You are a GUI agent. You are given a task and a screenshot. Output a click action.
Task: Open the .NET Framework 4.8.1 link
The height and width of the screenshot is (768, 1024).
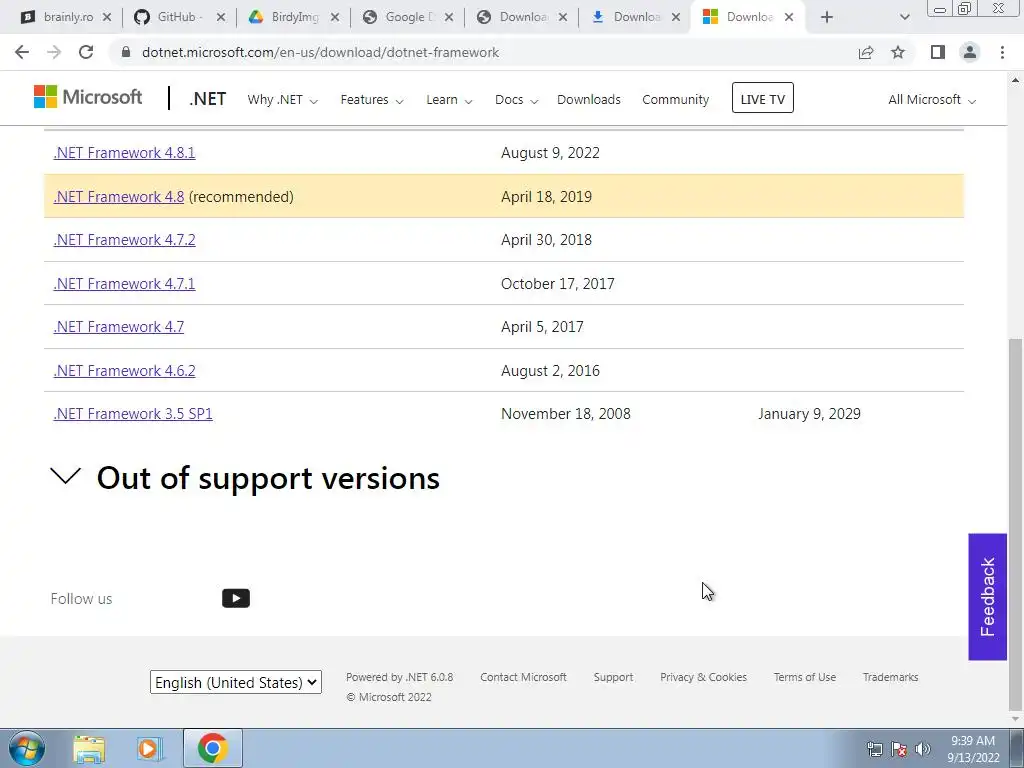pyautogui.click(x=124, y=153)
